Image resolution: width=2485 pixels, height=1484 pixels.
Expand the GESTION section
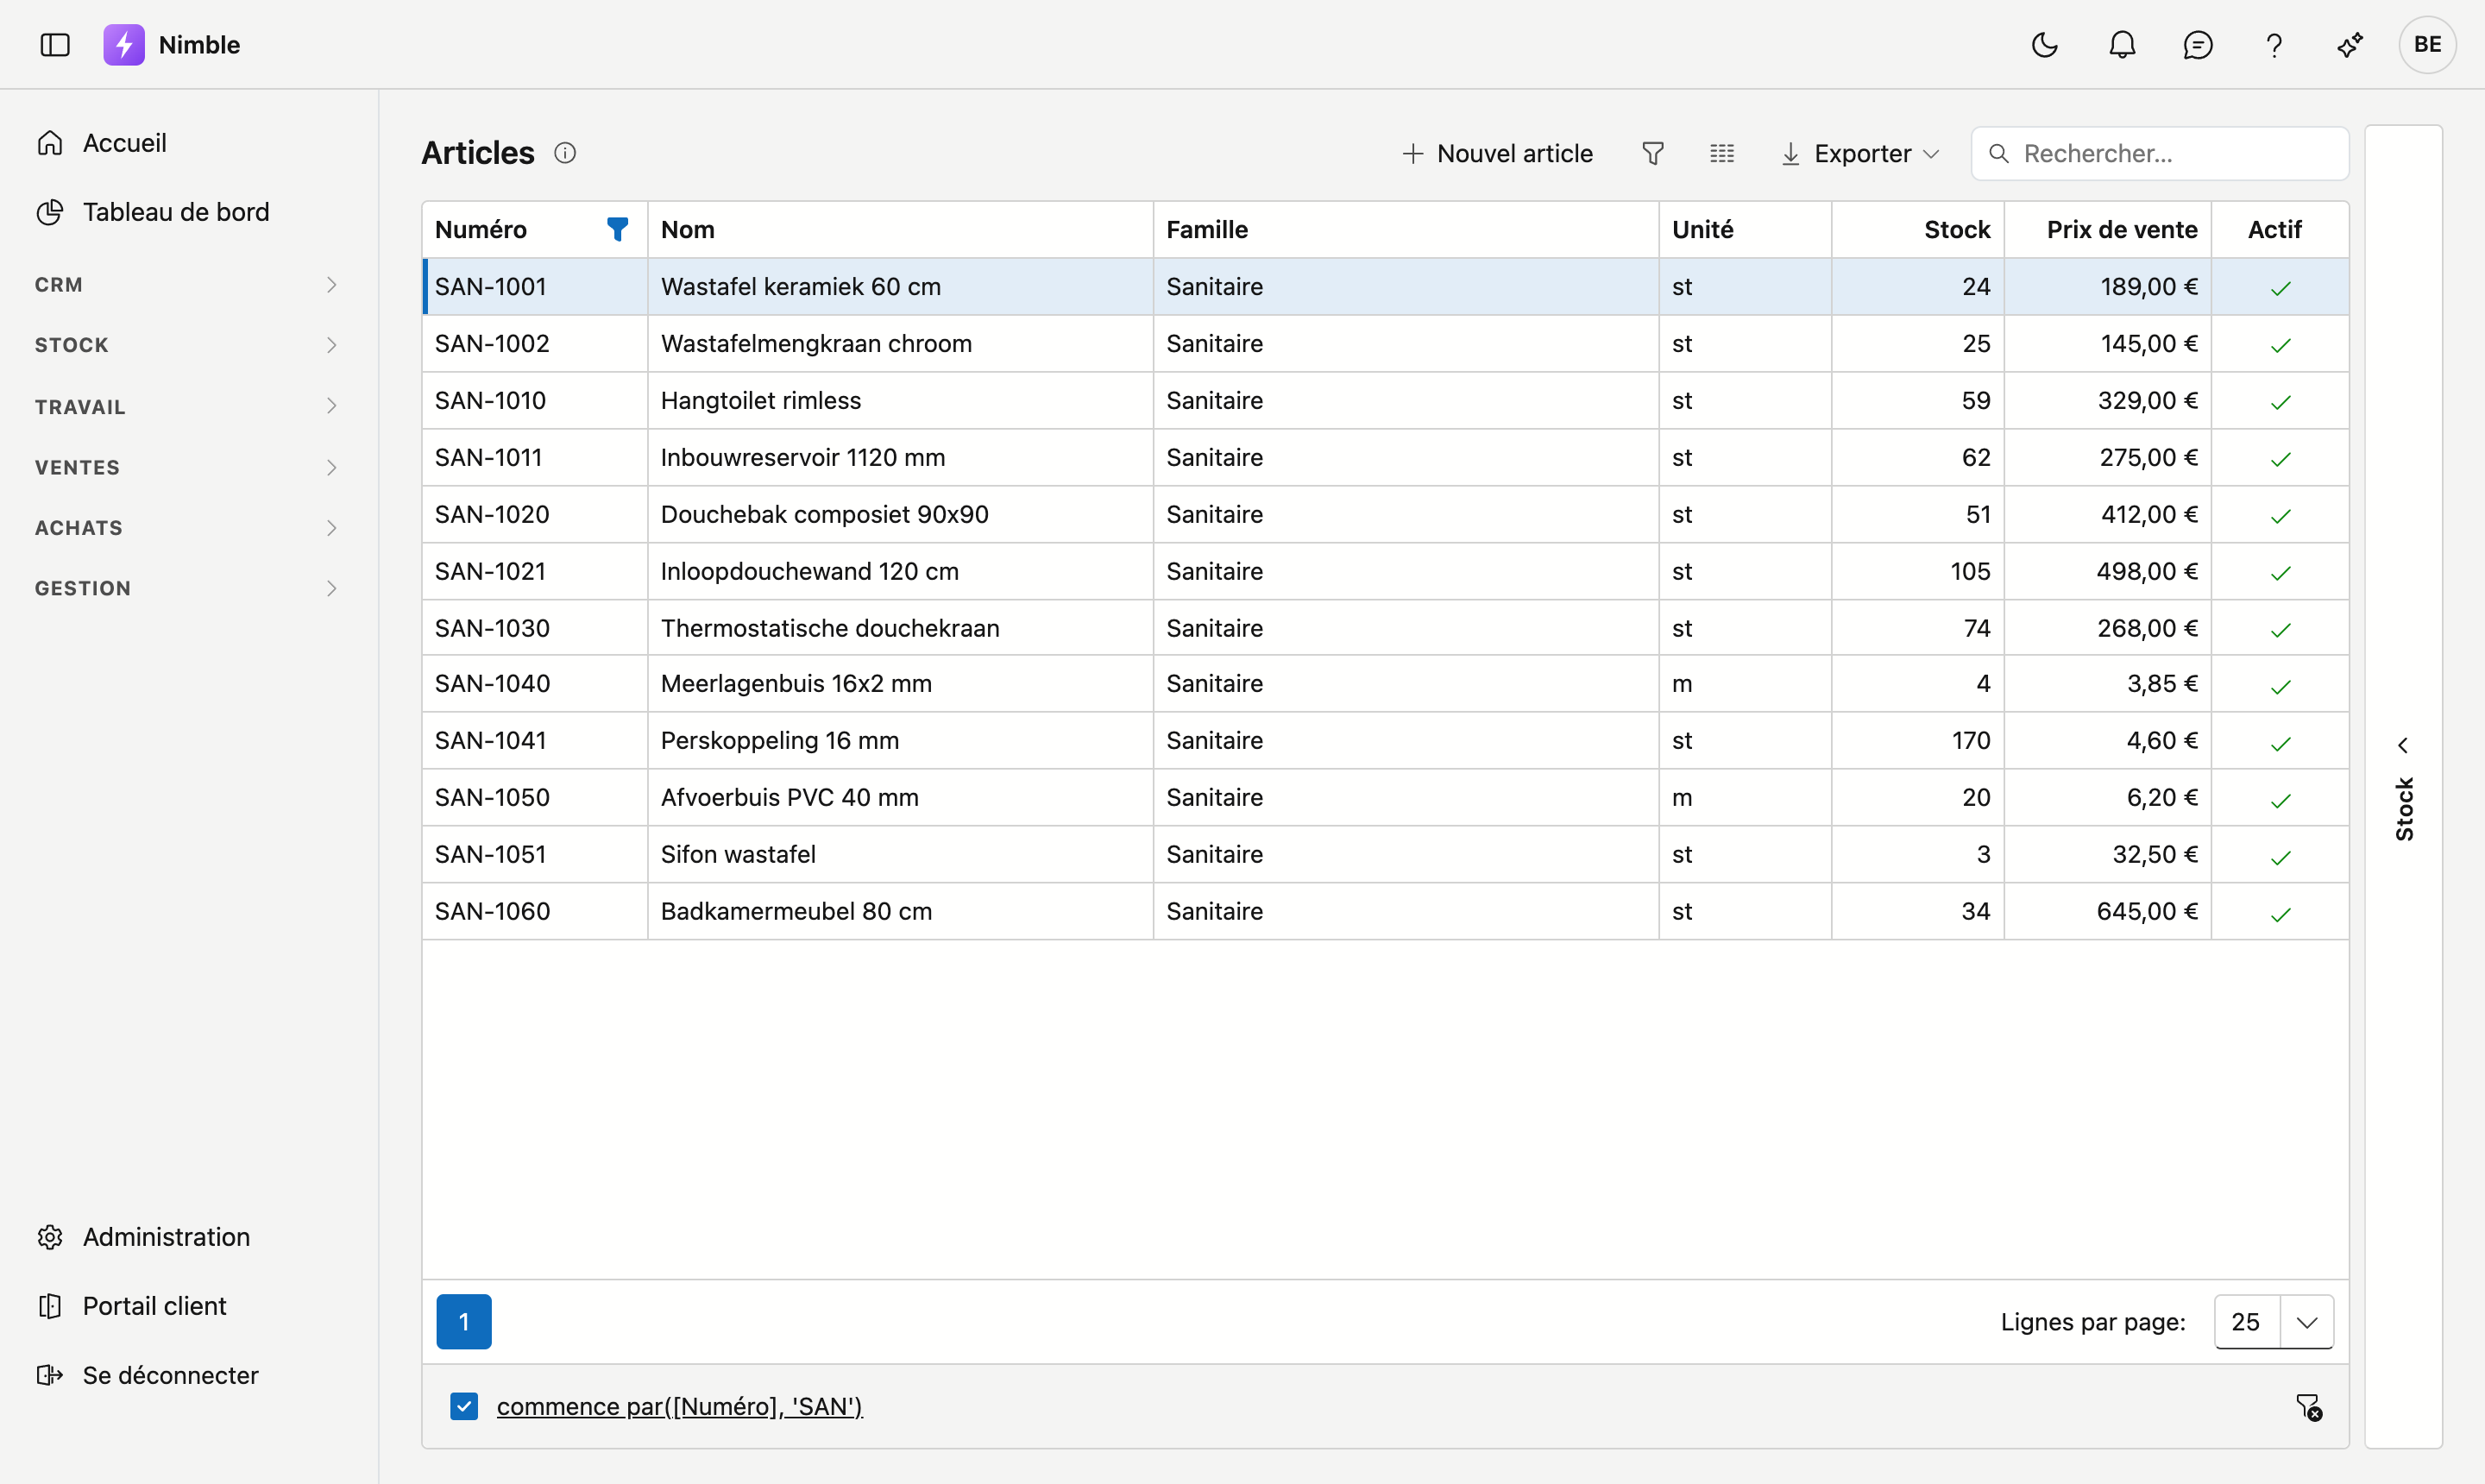click(x=188, y=588)
